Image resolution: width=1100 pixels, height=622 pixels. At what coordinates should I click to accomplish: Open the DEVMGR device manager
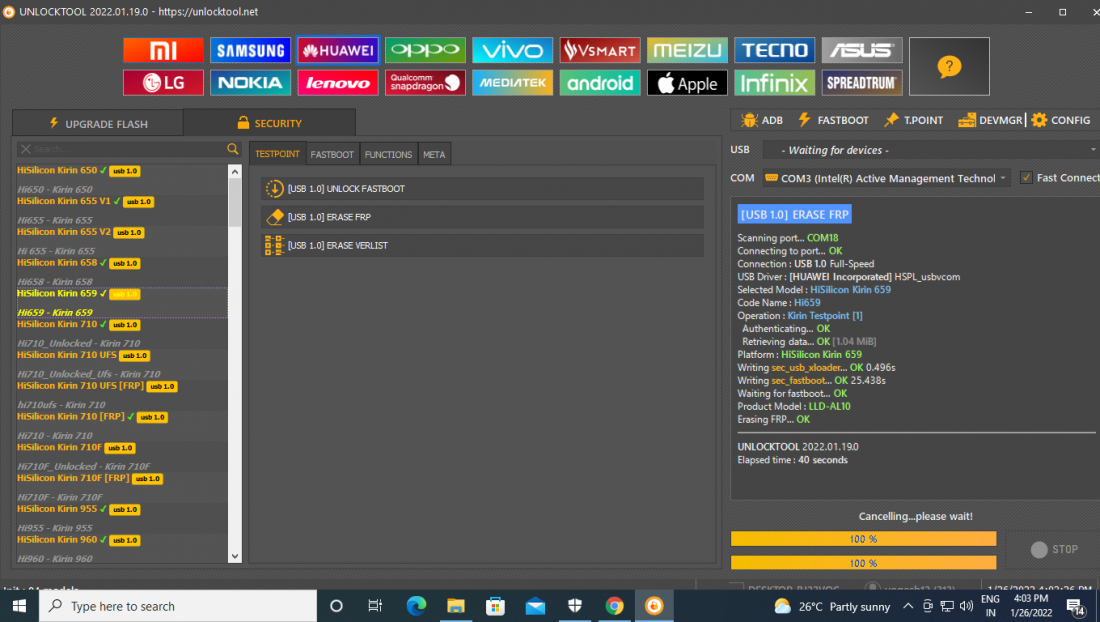point(991,121)
